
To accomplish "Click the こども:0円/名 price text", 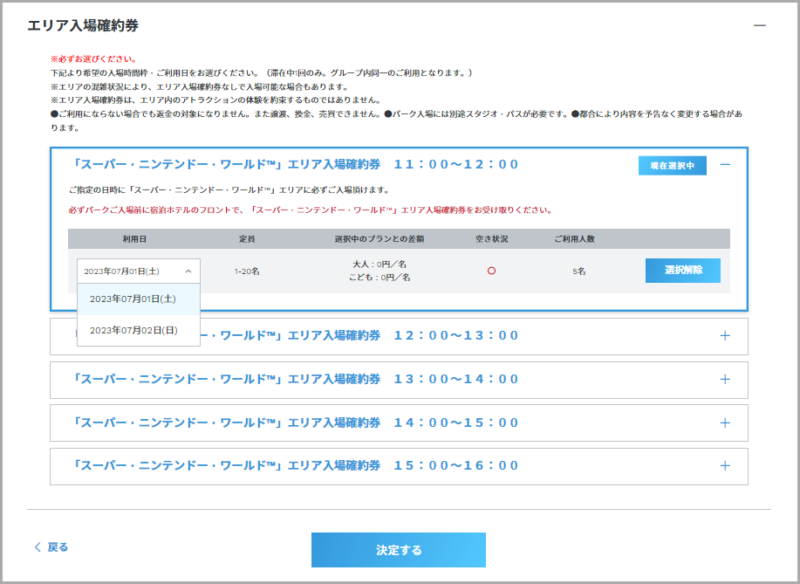I will (x=380, y=277).
